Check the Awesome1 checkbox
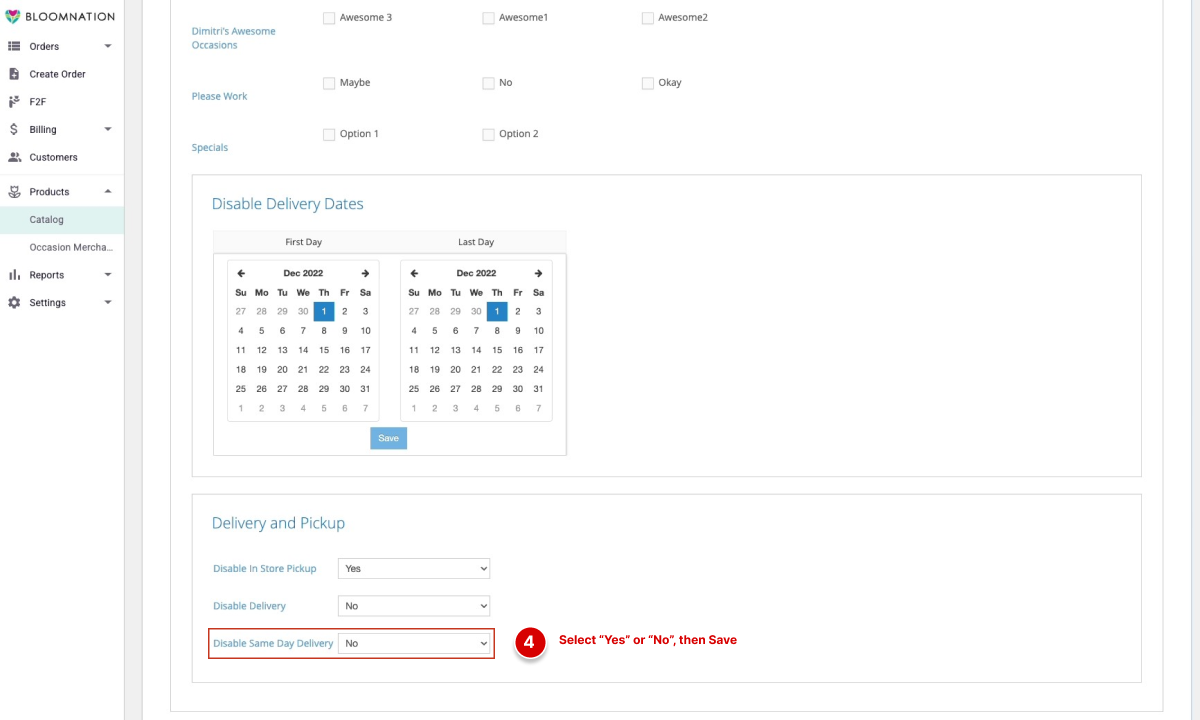This screenshot has width=1200, height=720. click(x=488, y=18)
